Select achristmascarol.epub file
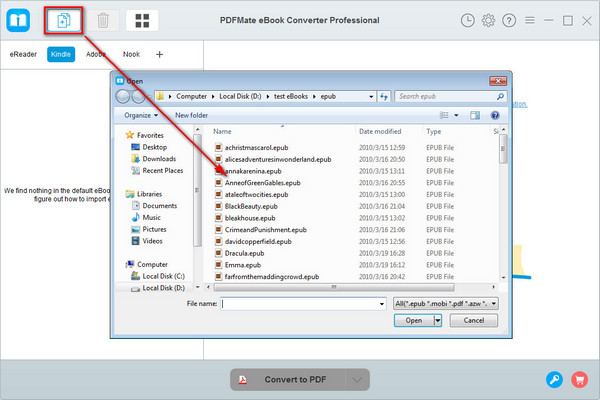This screenshot has height=400, width=600. (252, 147)
